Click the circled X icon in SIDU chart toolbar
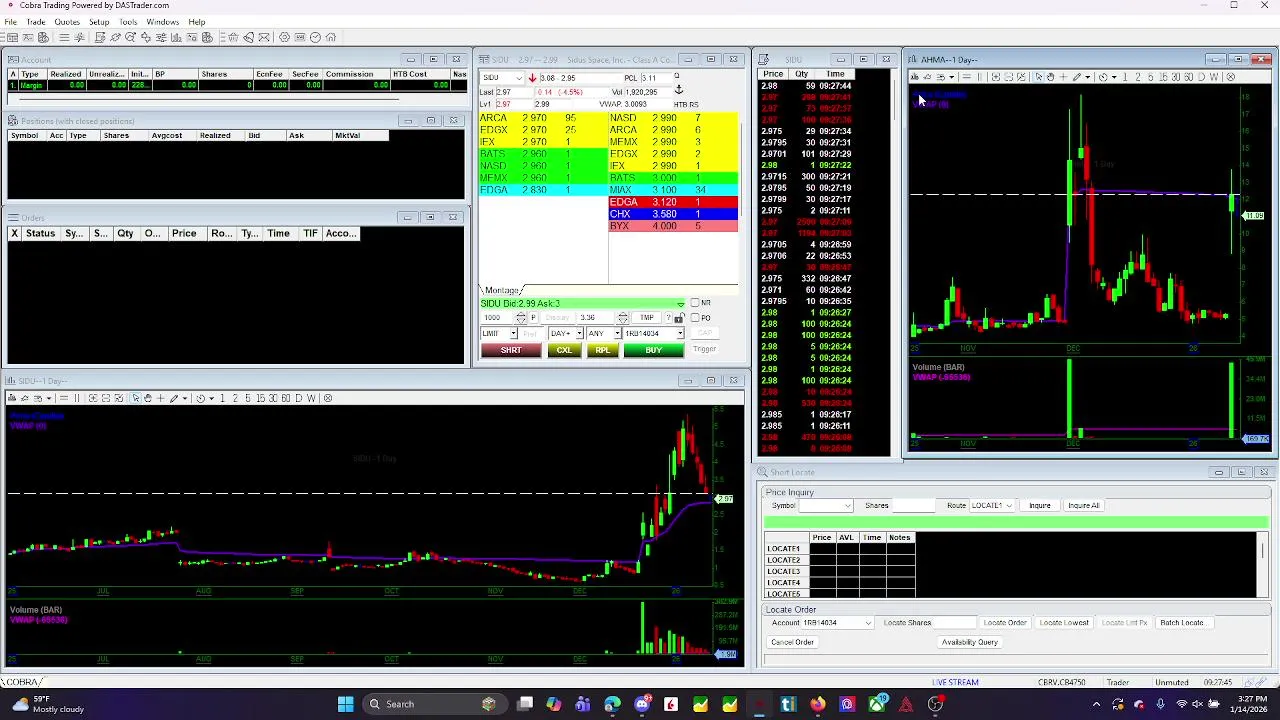 point(328,398)
